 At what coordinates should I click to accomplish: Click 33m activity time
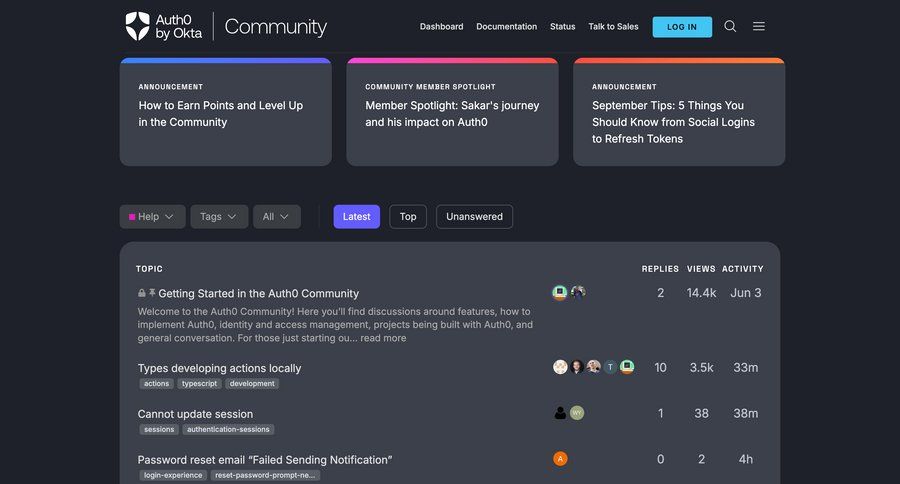tap(746, 367)
